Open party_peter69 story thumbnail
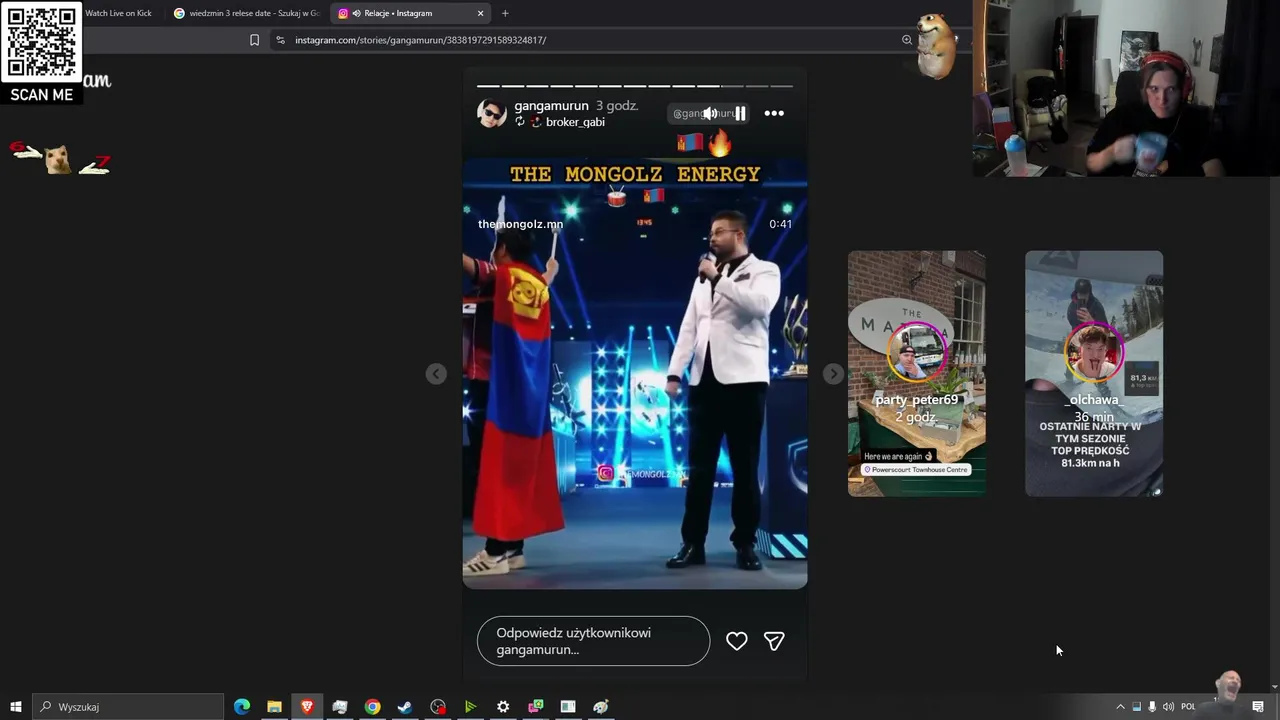This screenshot has width=1280, height=720. coord(916,373)
